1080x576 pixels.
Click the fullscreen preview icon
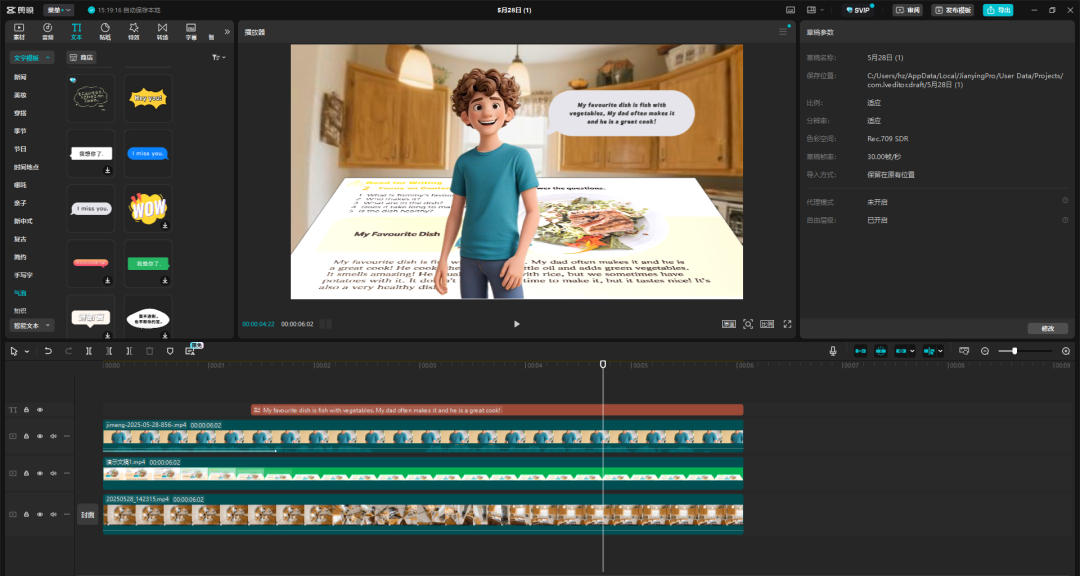787,324
